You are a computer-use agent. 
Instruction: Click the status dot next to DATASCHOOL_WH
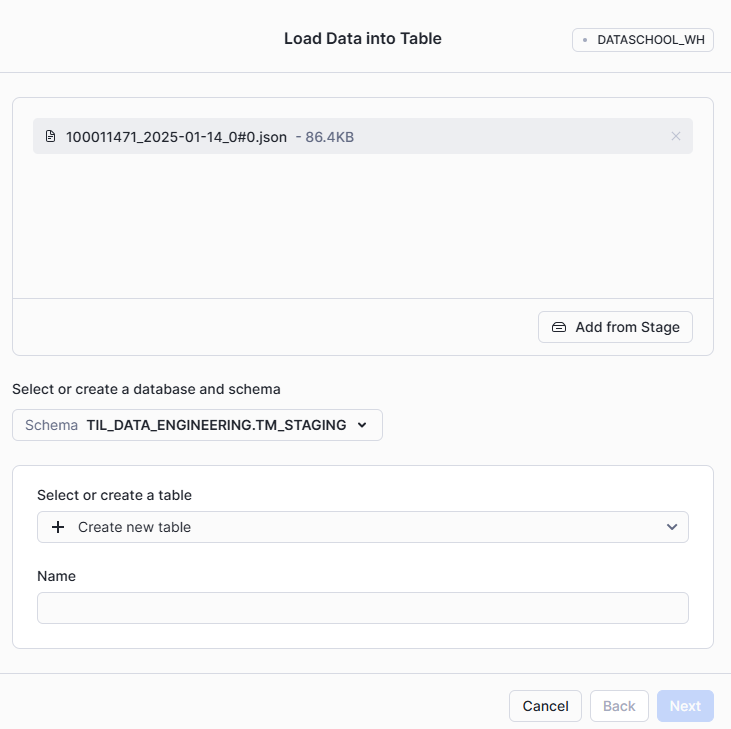[x=585, y=40]
